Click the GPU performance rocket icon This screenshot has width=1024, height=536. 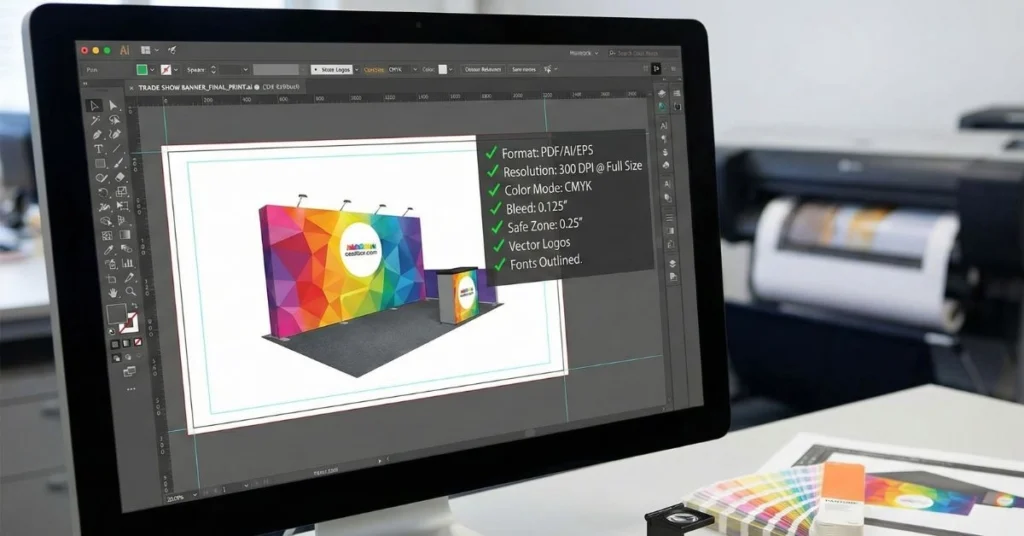[x=172, y=50]
